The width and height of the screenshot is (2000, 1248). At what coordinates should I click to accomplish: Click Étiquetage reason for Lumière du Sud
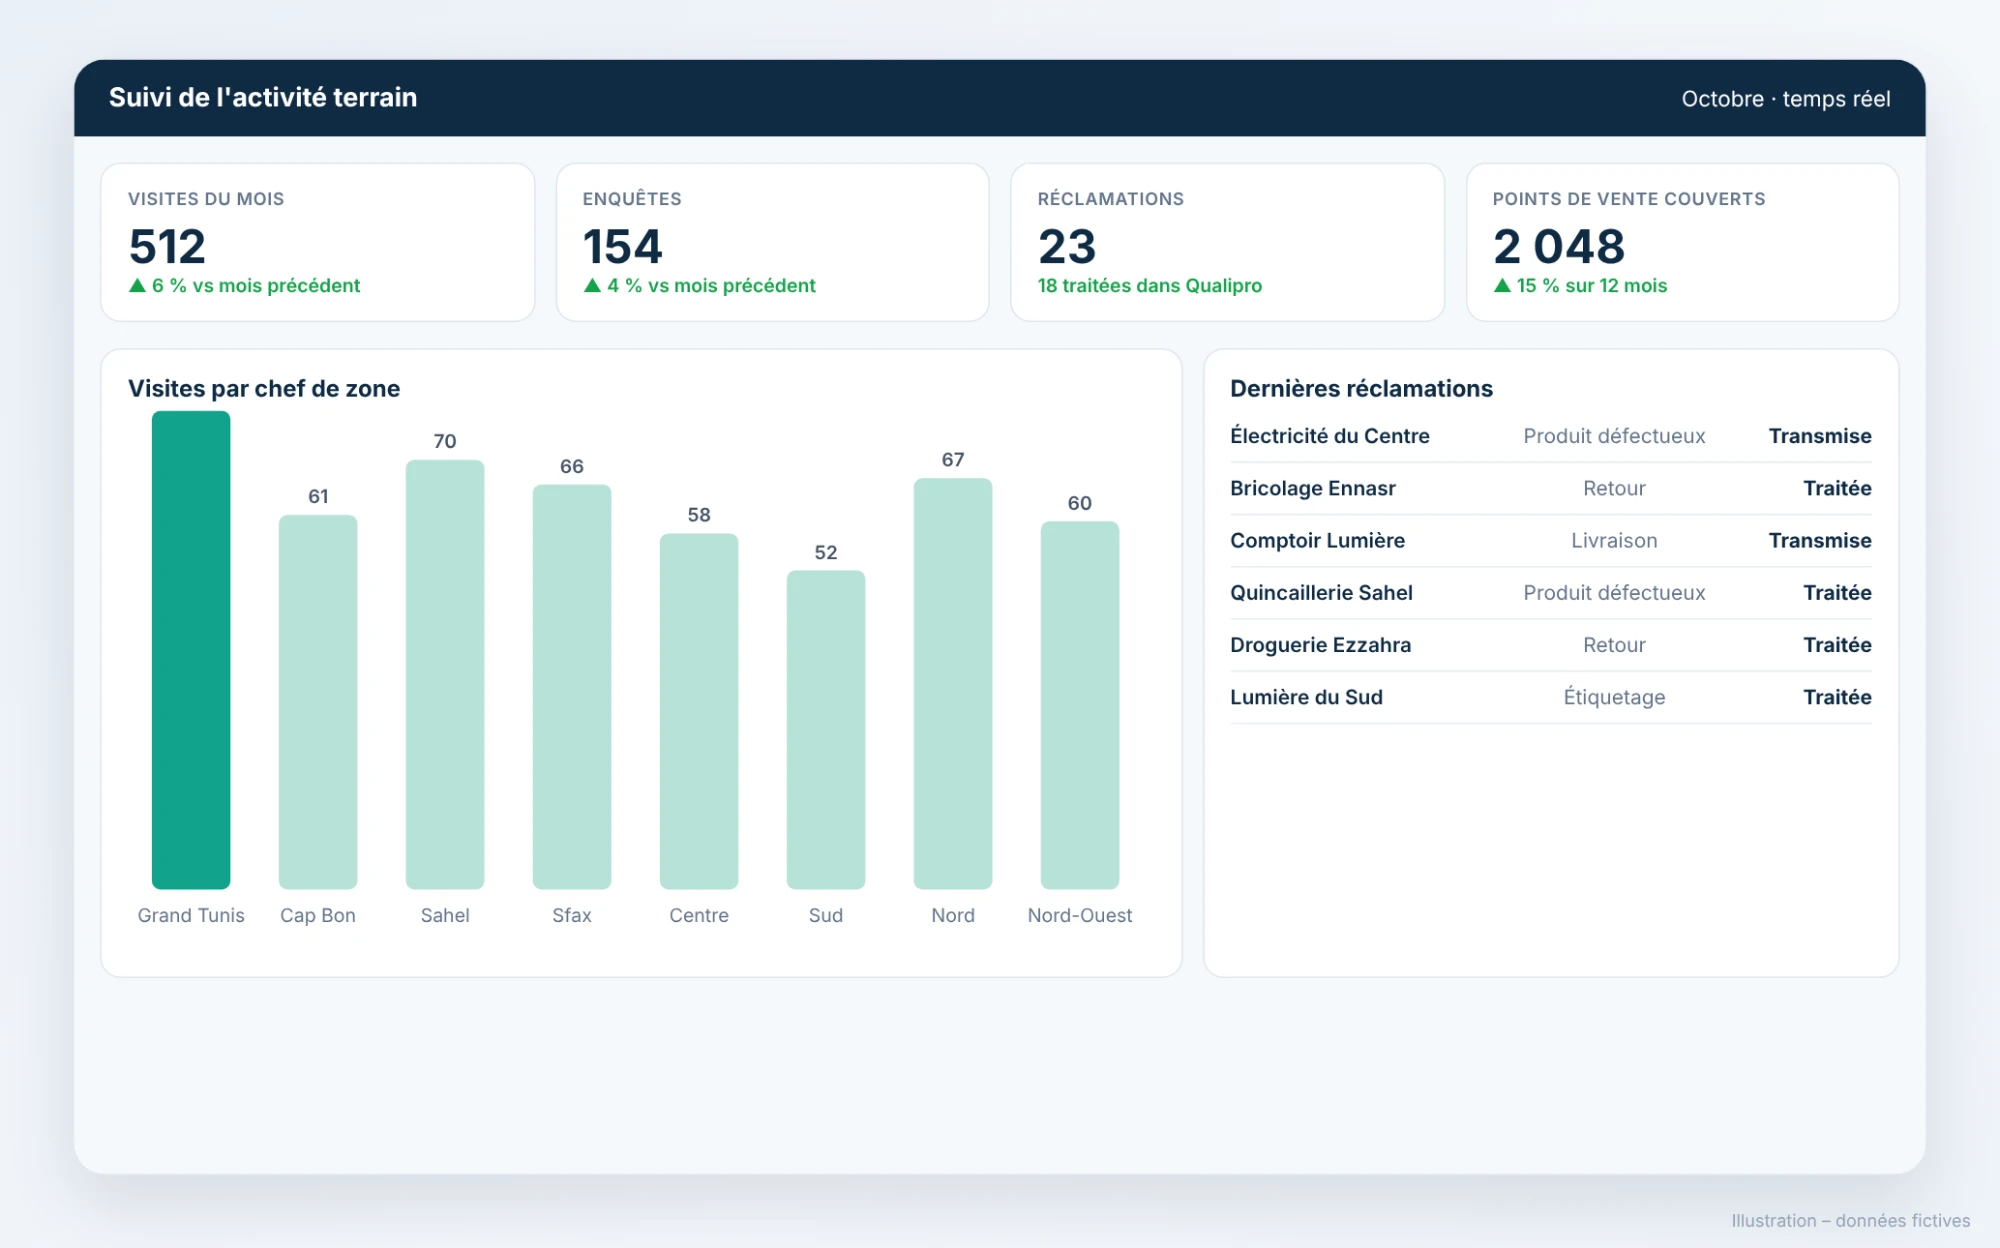point(1614,697)
